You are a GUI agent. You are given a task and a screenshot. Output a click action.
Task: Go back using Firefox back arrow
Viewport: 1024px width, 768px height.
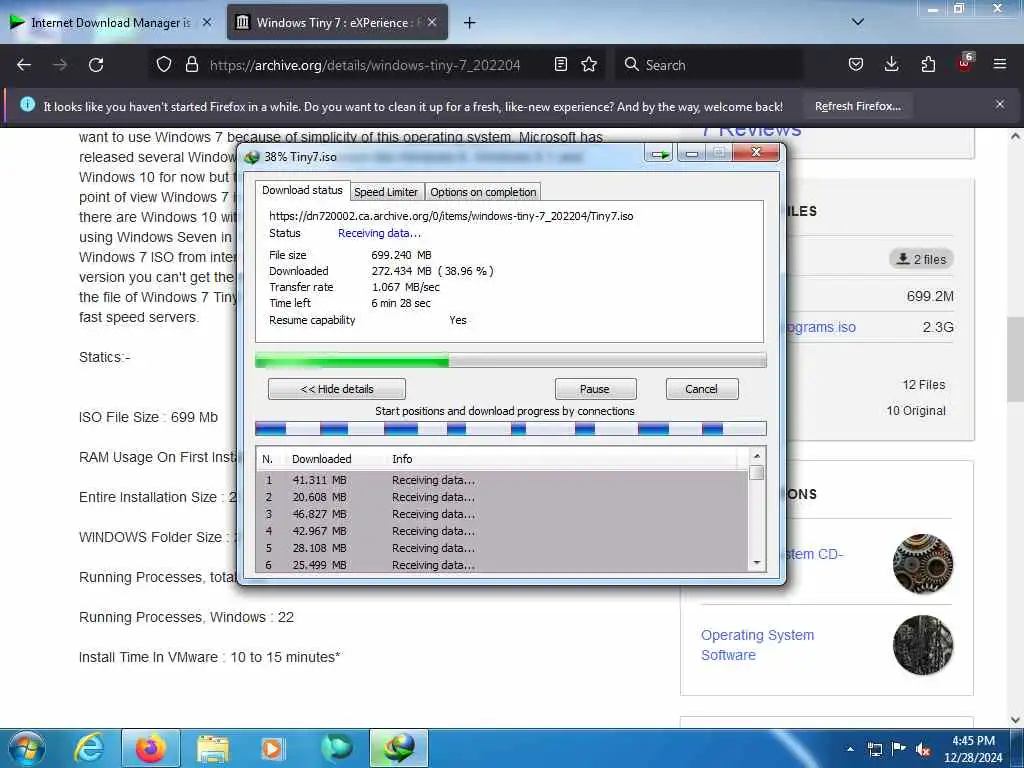(x=24, y=65)
